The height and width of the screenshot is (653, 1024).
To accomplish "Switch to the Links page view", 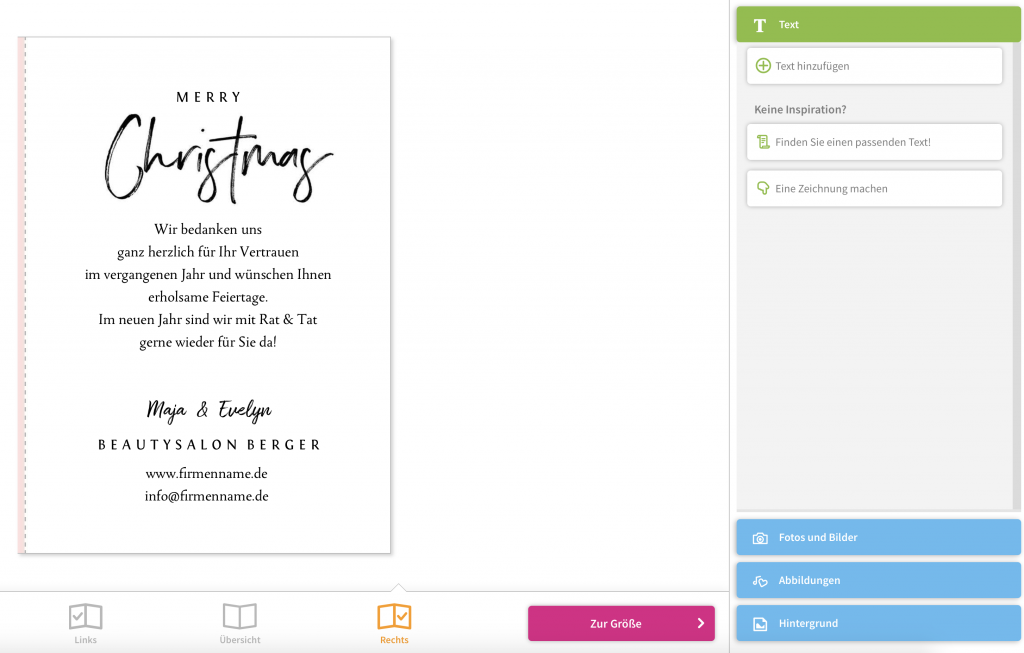I will 86,624.
